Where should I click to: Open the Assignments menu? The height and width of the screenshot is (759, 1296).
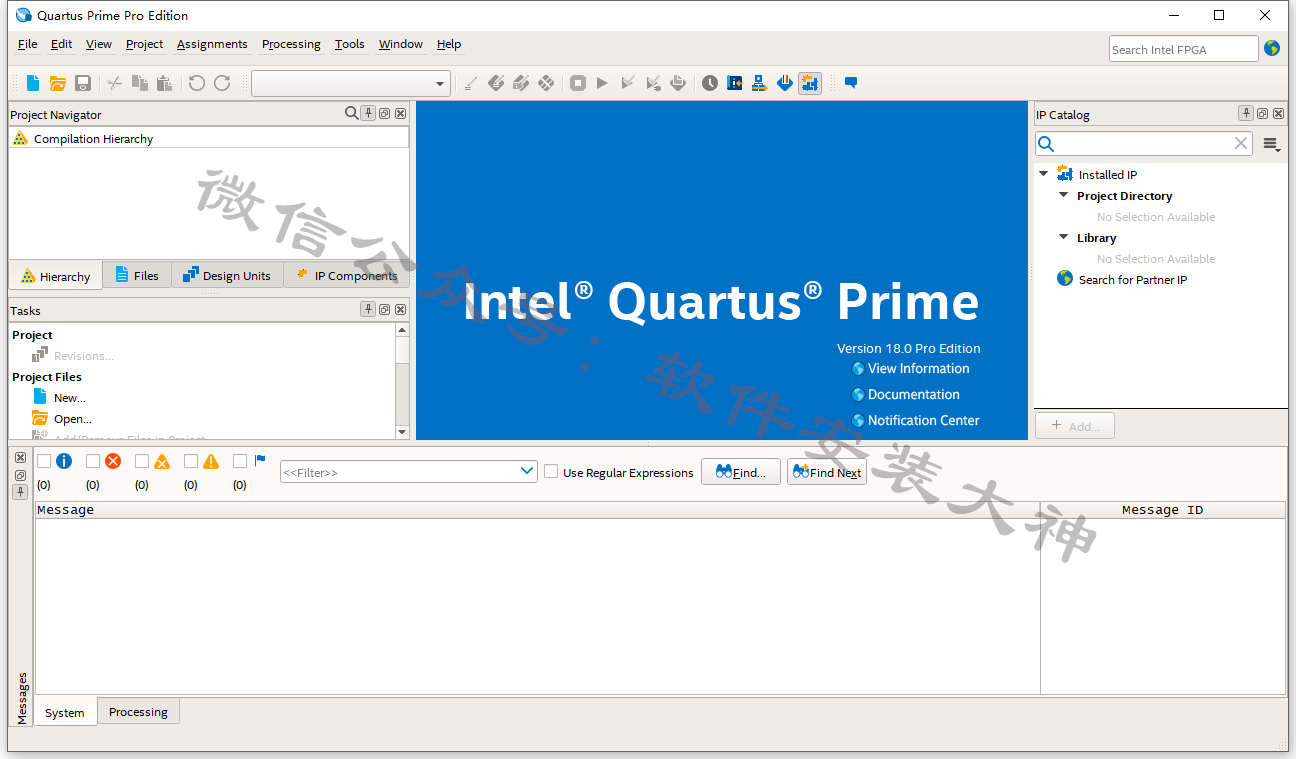[212, 44]
